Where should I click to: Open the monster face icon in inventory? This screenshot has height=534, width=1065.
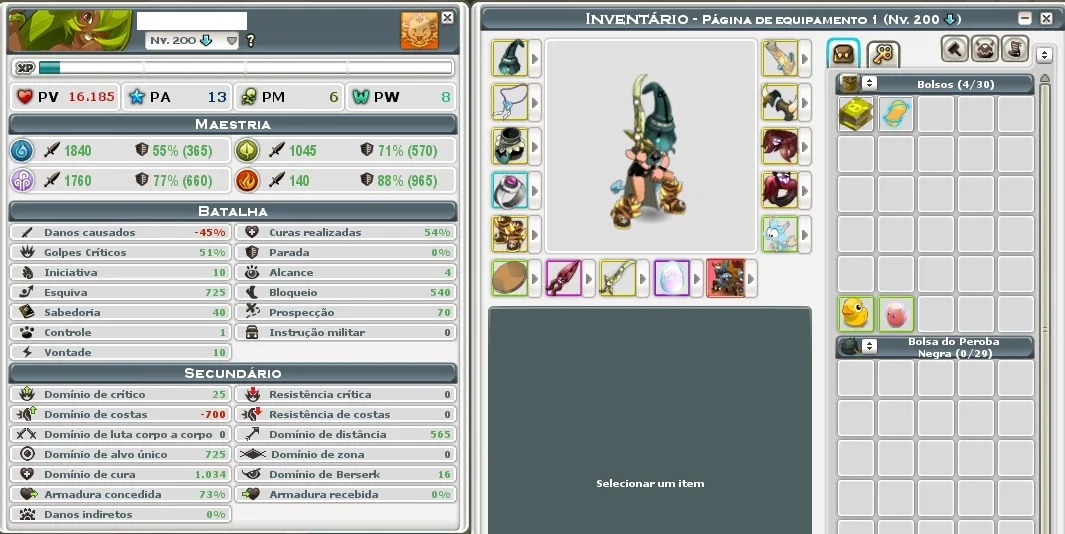(985, 49)
